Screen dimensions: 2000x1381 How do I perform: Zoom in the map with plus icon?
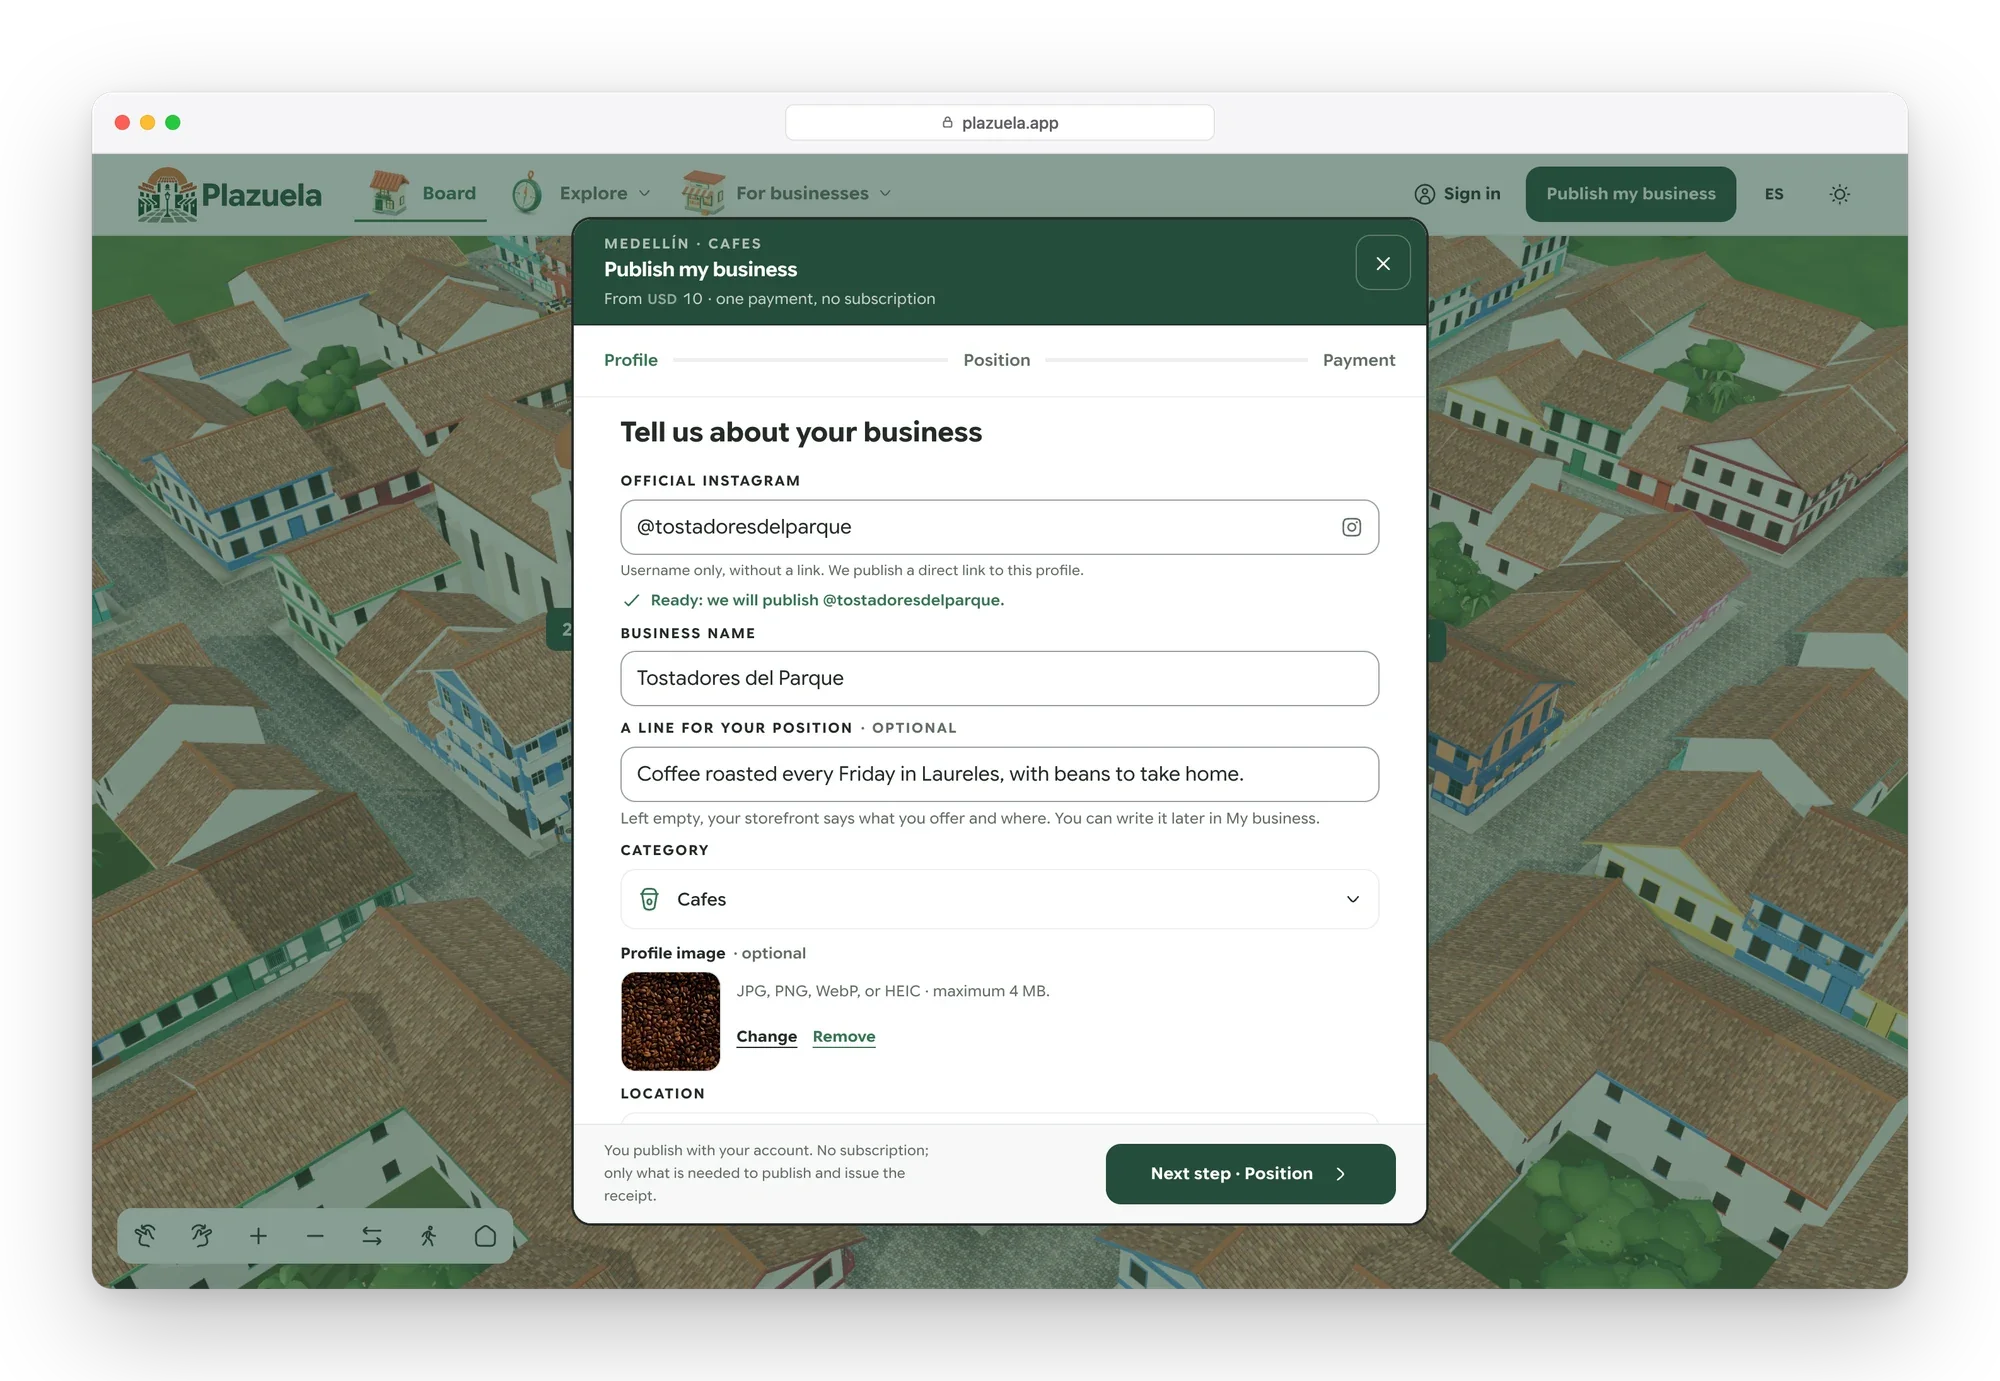(x=258, y=1236)
